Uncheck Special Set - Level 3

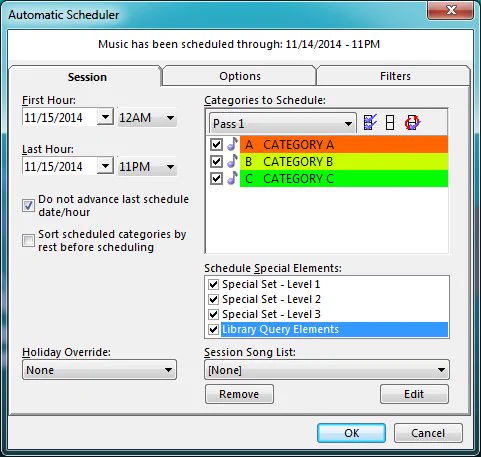point(213,314)
